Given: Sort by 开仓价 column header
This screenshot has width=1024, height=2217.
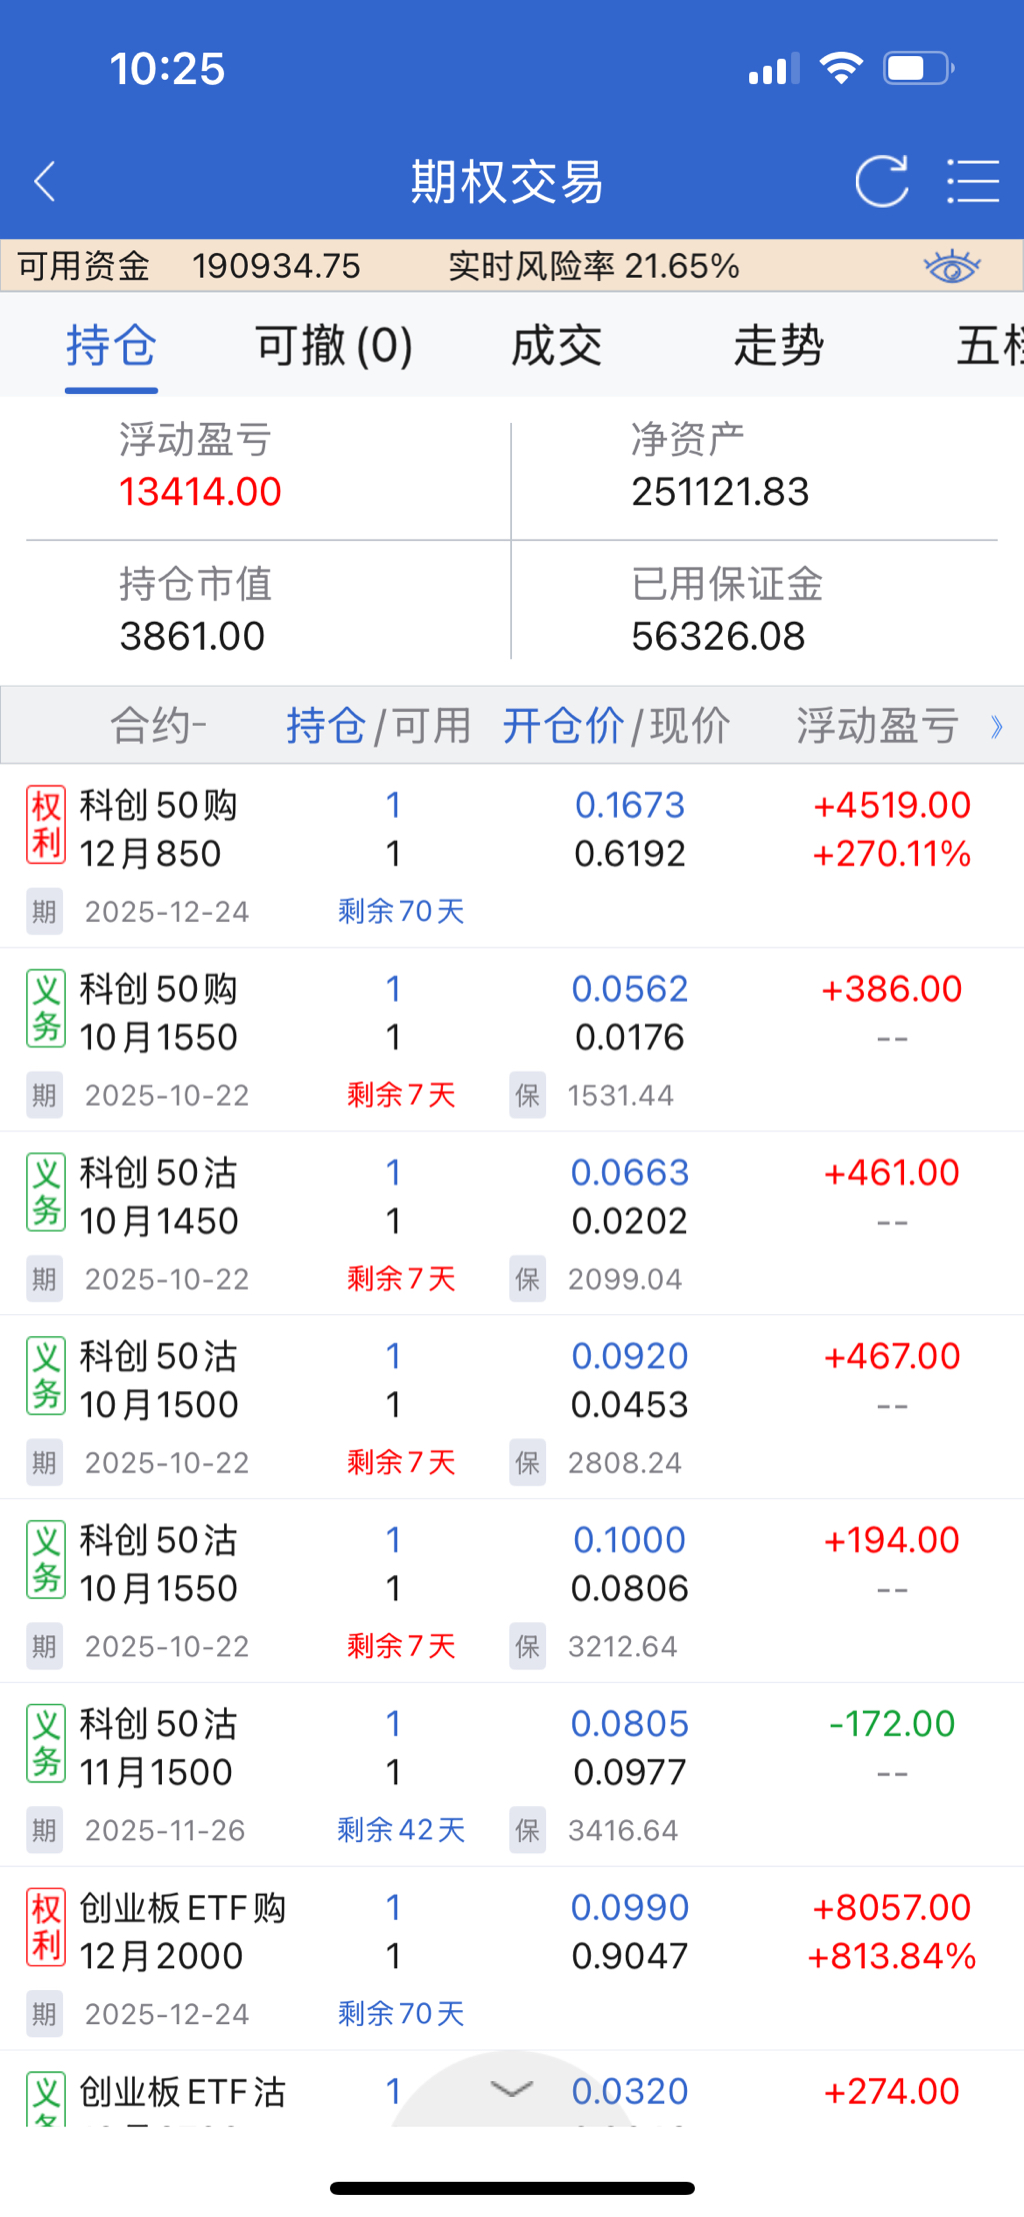Looking at the screenshot, I should pos(562,726).
